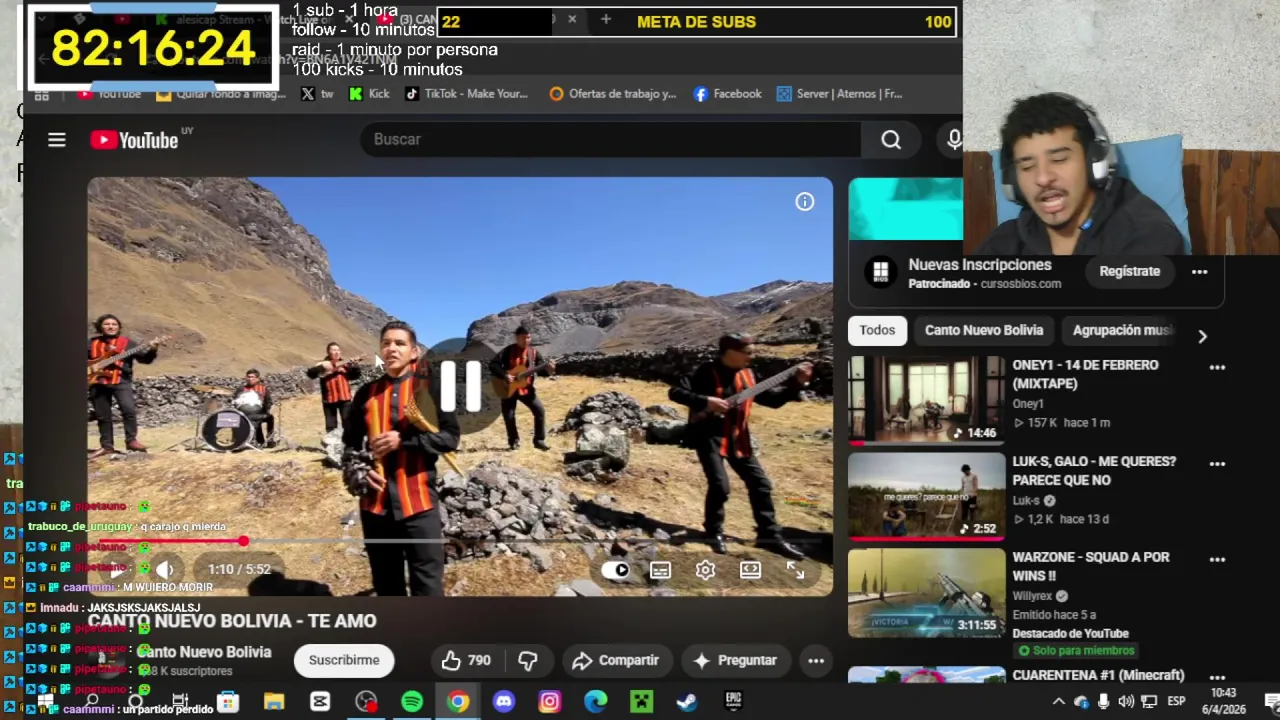
Task: Open the TikTok bookmark
Action: [466, 94]
